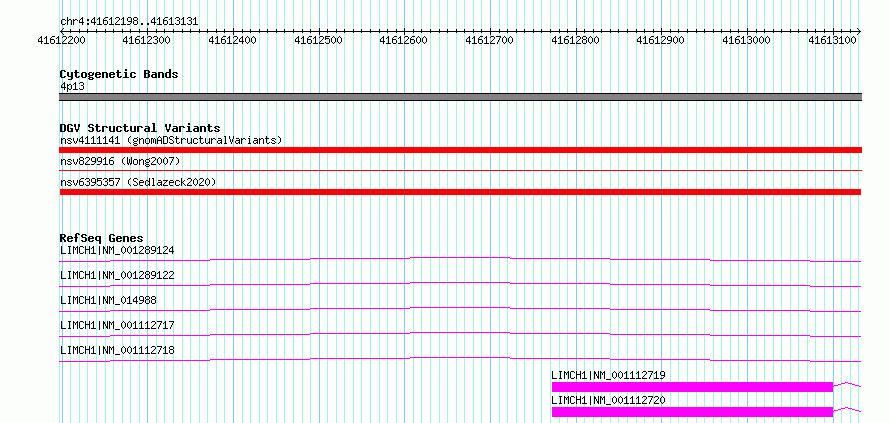
Task: Open LIMCH1|NM_001112720 transcript label
Action: click(608, 400)
